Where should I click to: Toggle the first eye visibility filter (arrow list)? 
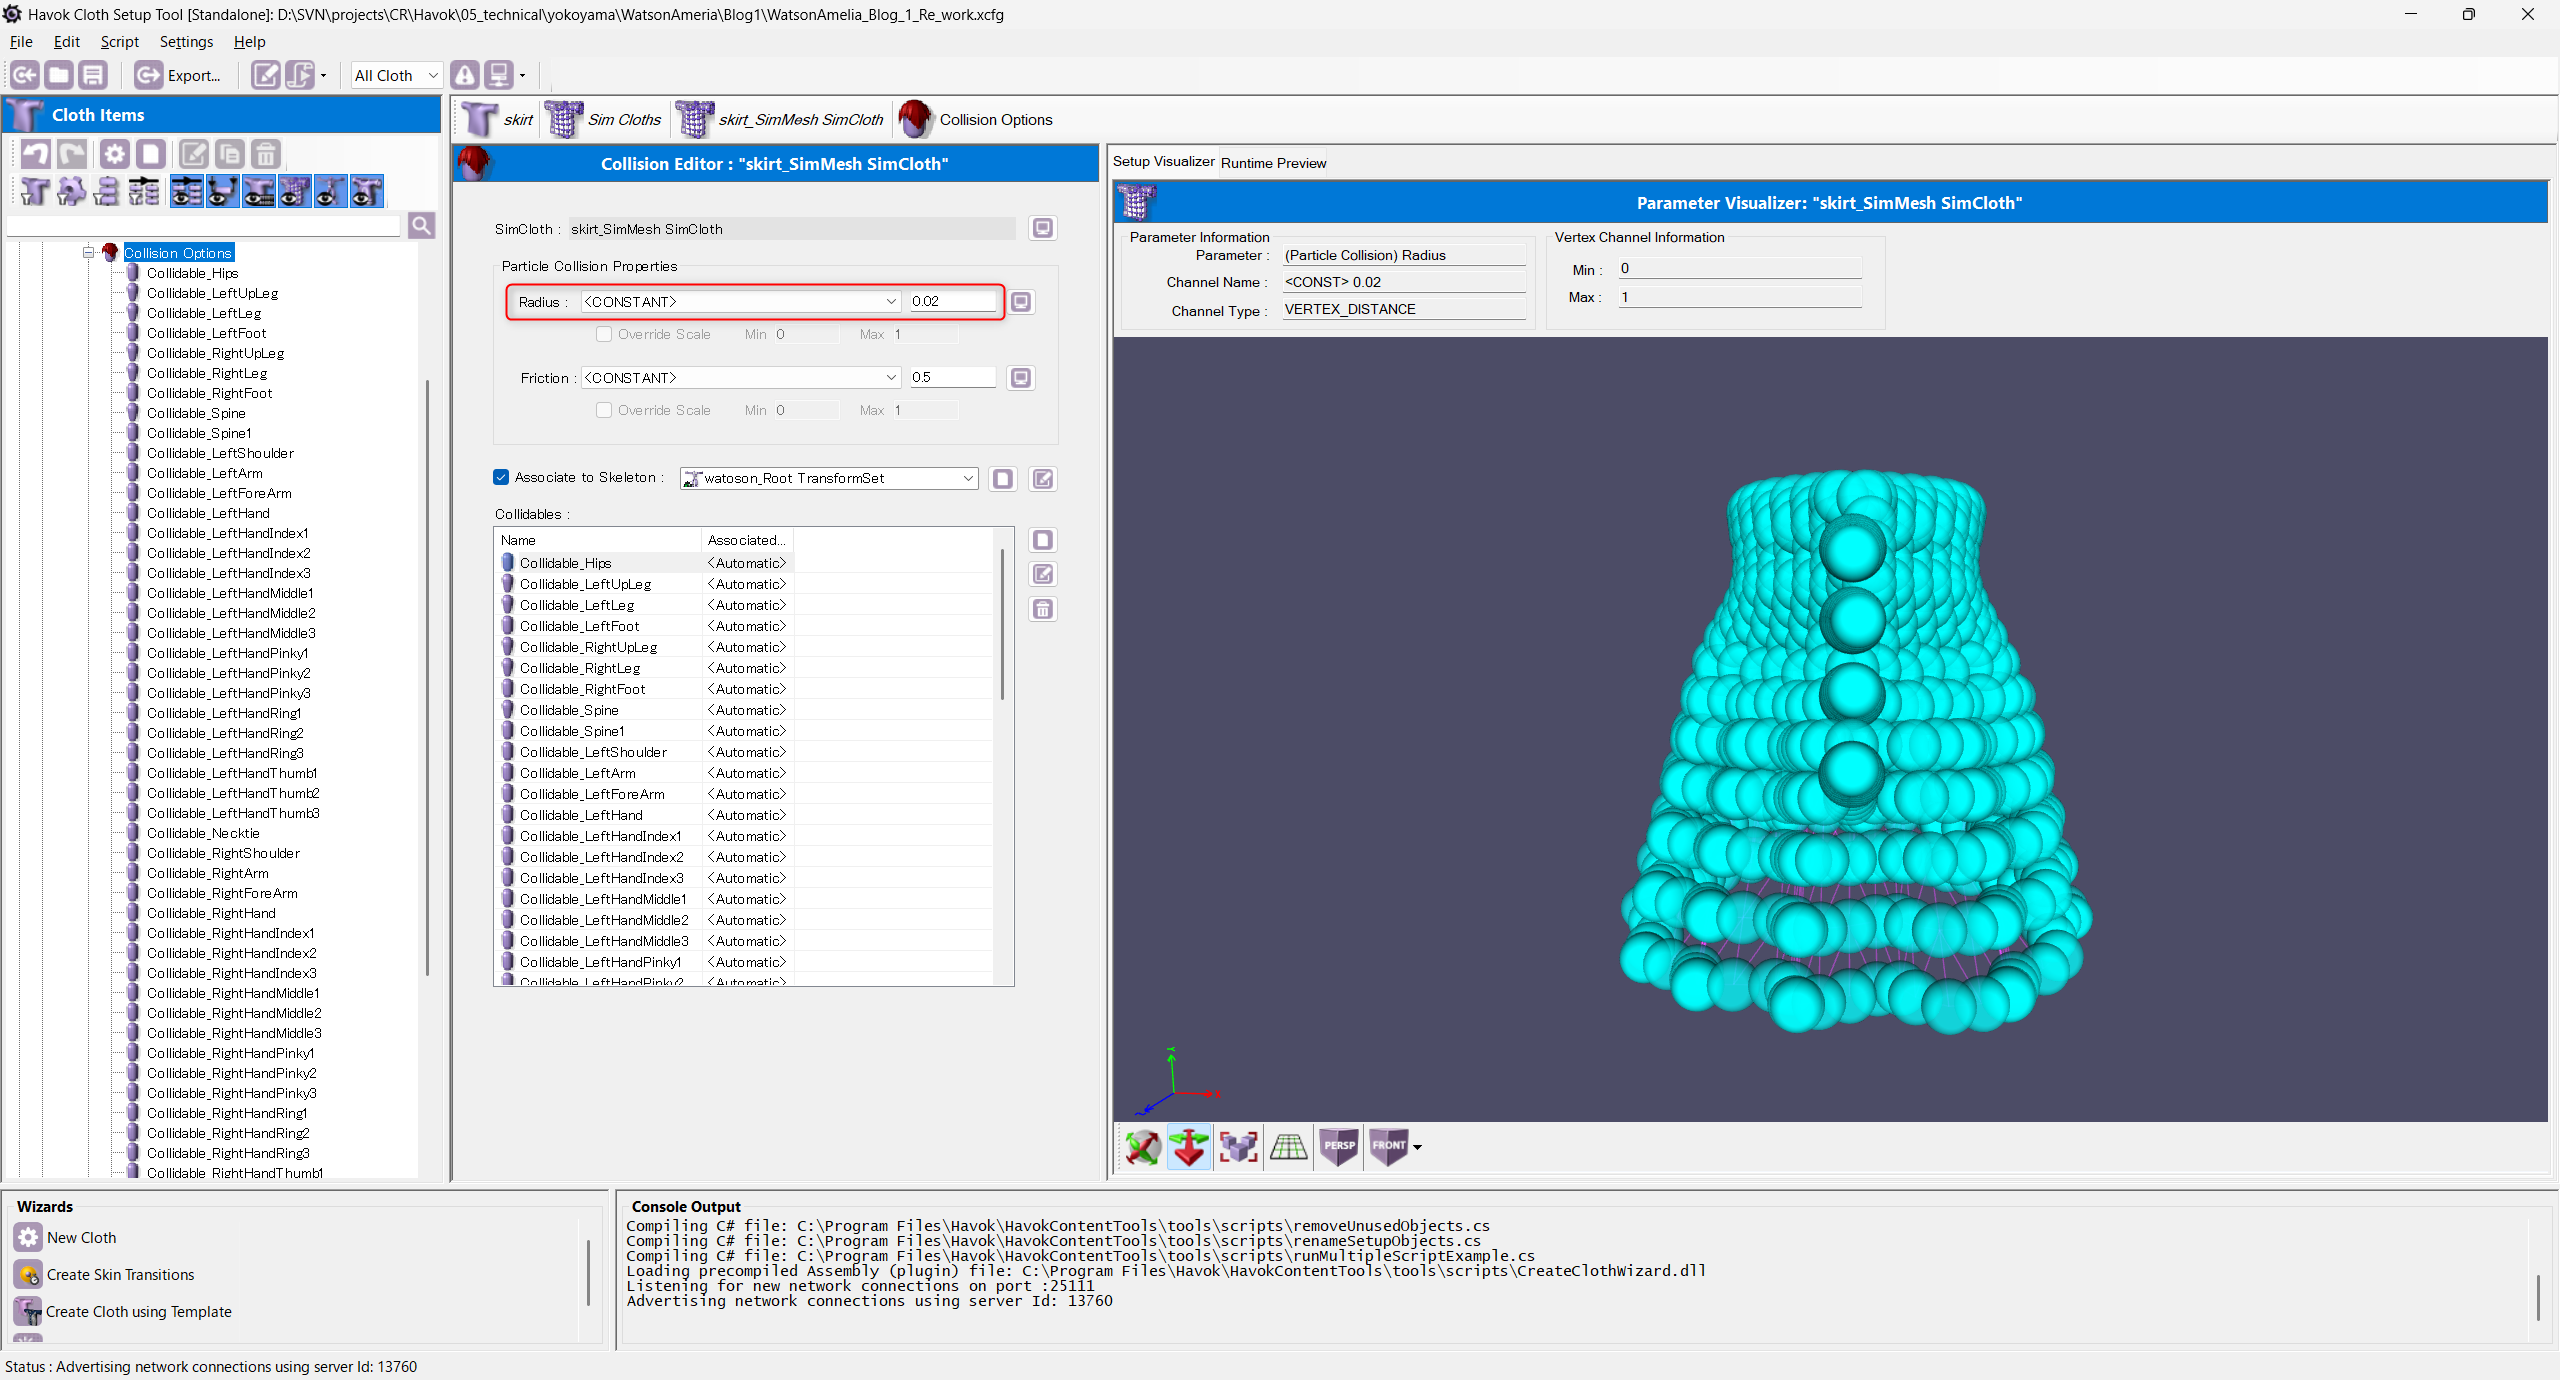[186, 191]
